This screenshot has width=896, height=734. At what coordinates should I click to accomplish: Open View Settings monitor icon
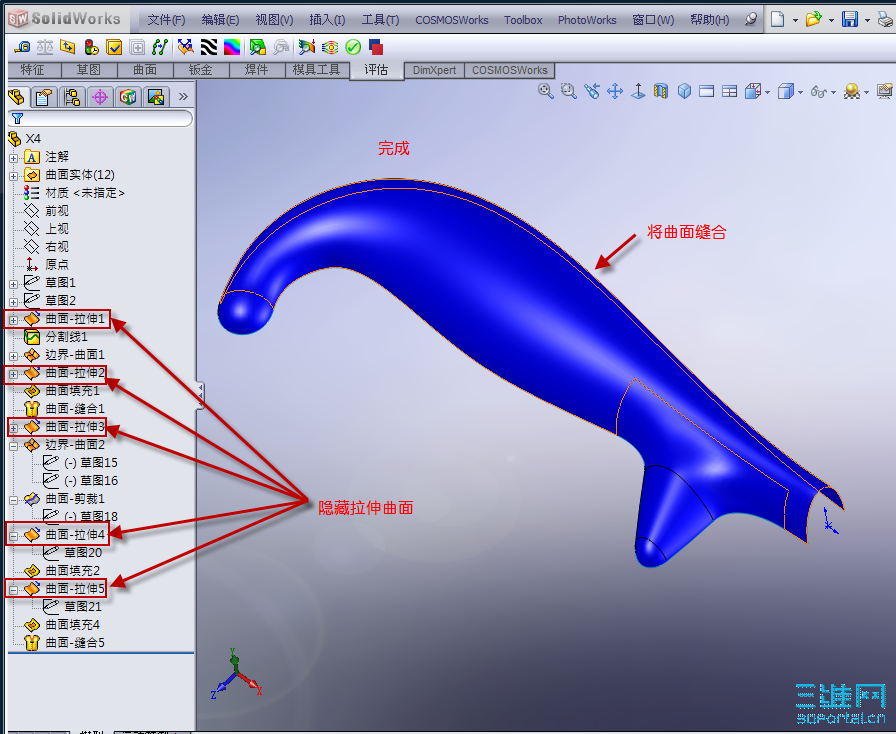pos(885,91)
